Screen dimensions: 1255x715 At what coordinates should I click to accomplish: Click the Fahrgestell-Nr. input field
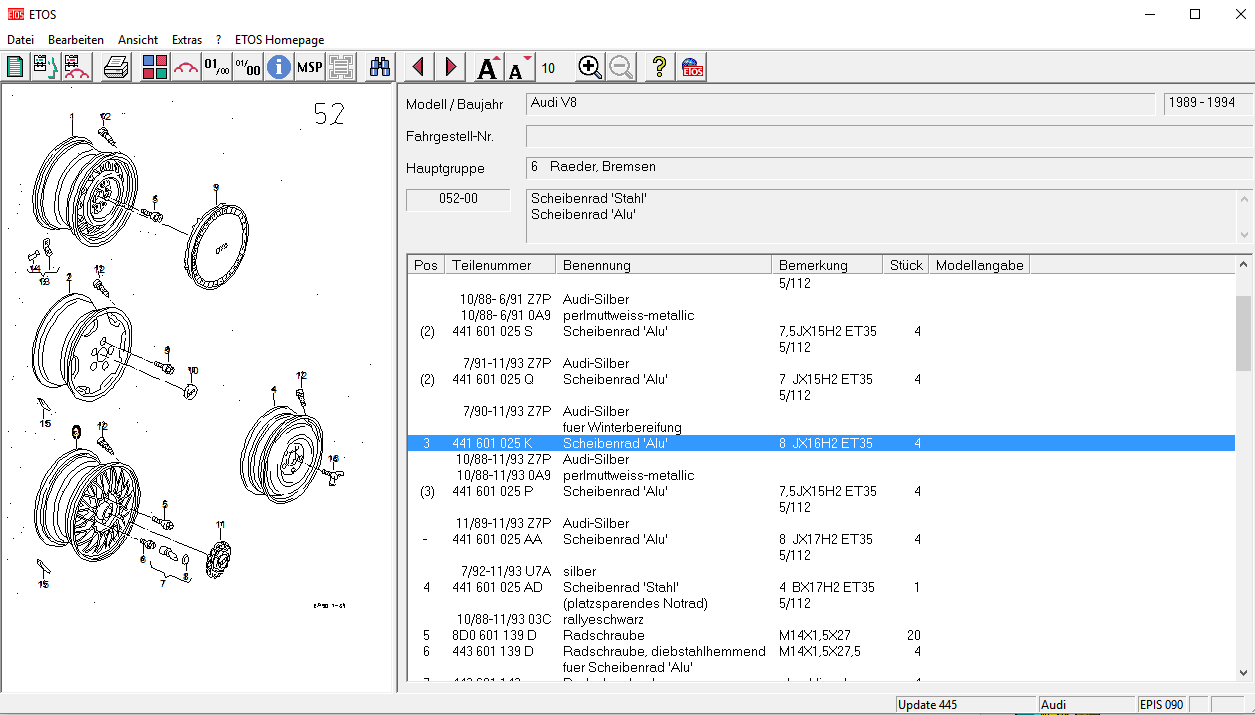tap(888, 136)
